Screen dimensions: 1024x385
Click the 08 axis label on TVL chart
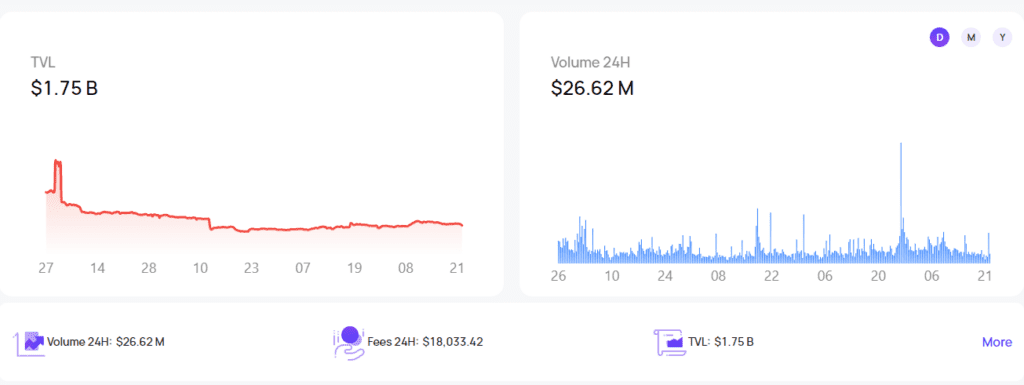[x=406, y=268]
